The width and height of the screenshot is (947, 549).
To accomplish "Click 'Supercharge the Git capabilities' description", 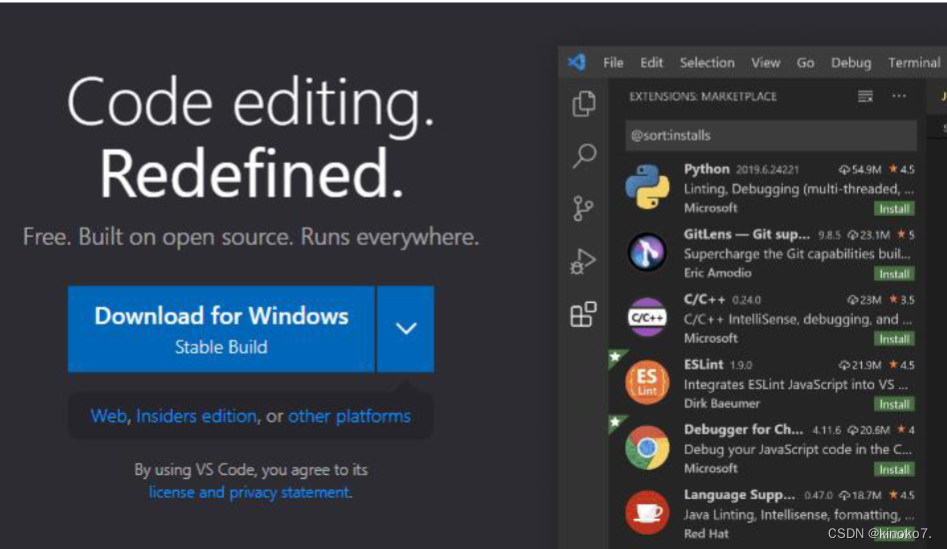I will tap(797, 254).
